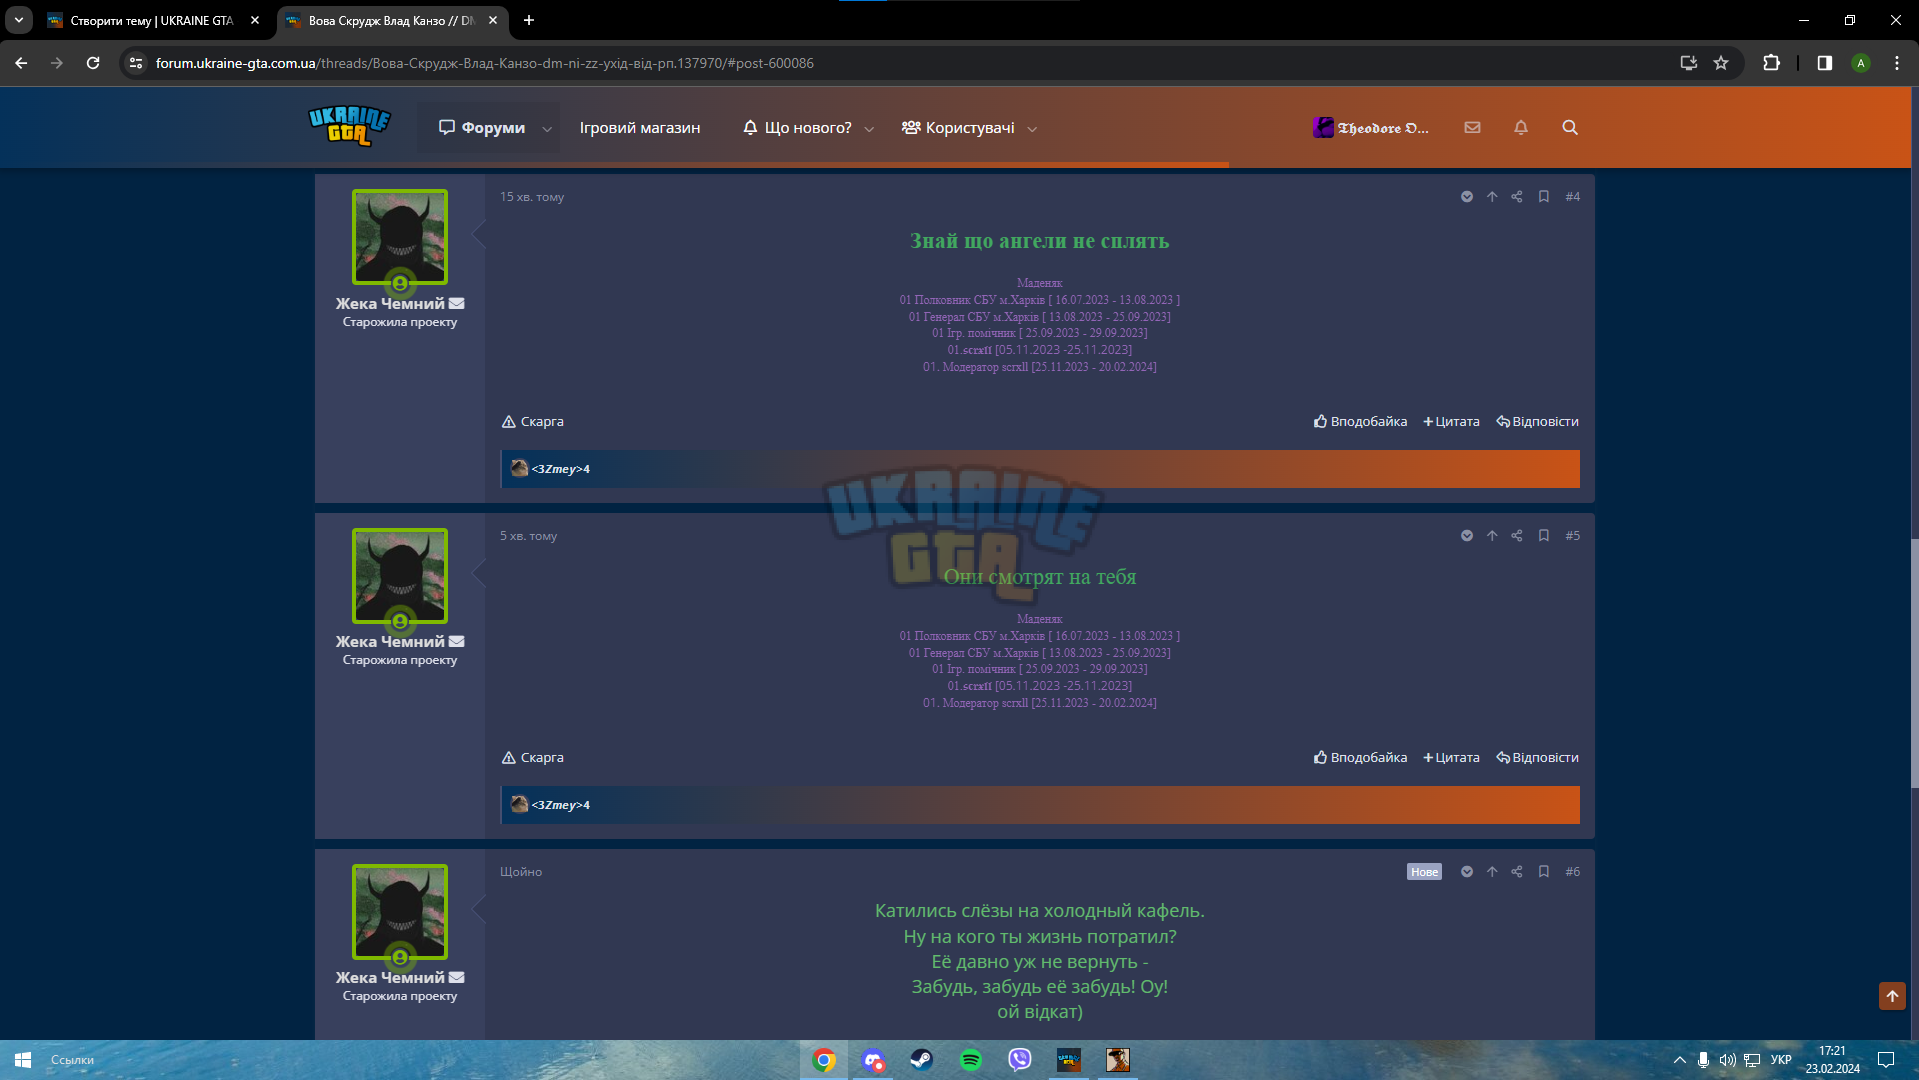Quote post #4 with Цитата
Screen dimensions: 1919x1080
click(x=1451, y=422)
